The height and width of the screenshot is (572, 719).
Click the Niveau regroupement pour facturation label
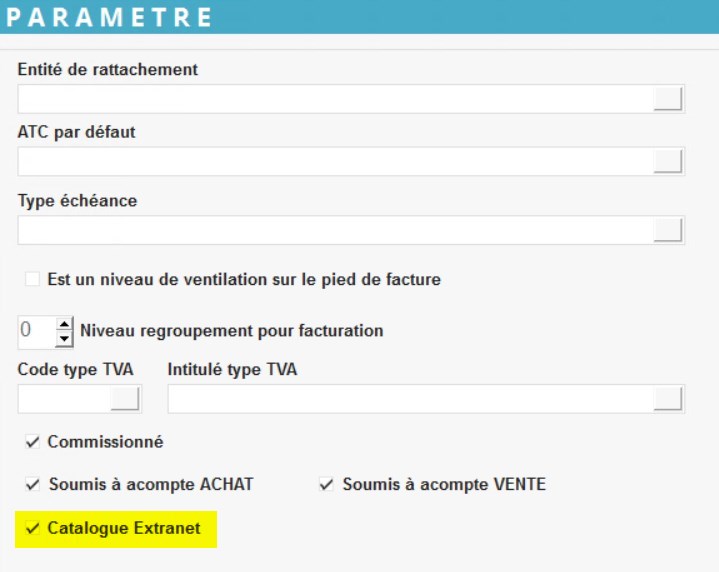pos(231,330)
